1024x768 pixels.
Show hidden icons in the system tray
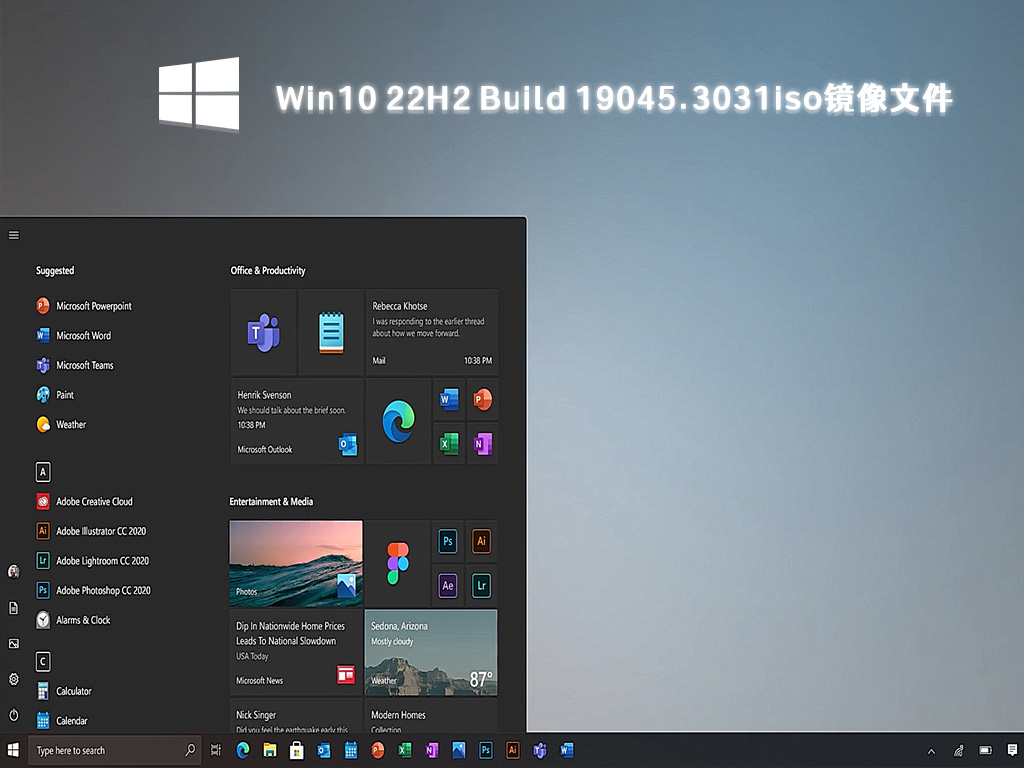click(x=932, y=750)
